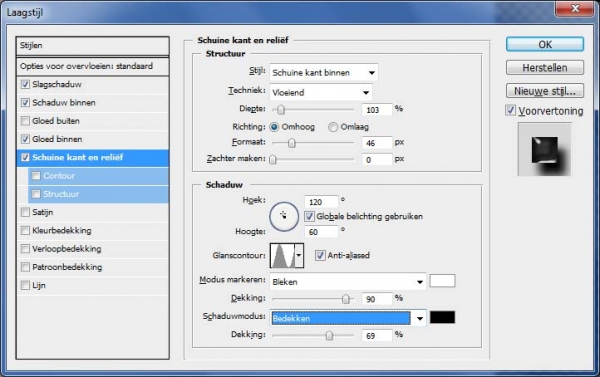Click the Formaat value field
This screenshot has height=377, width=600.
pos(377,143)
